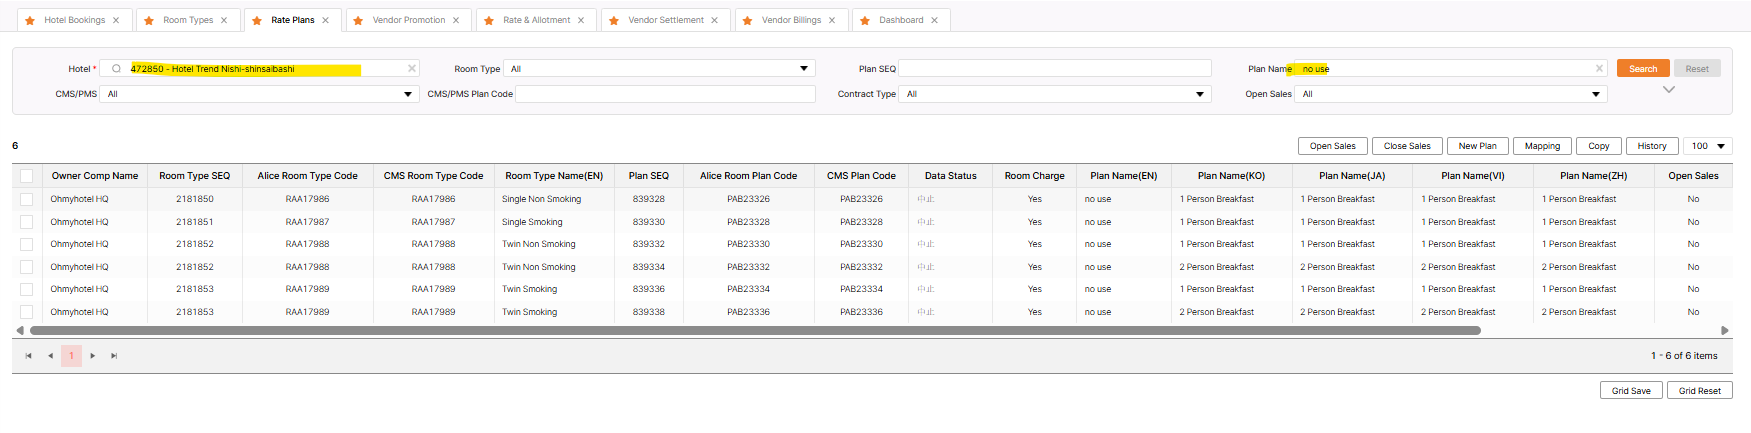This screenshot has width=1751, height=433.
Task: Open the Rate & Allotment tab
Action: [x=536, y=20]
